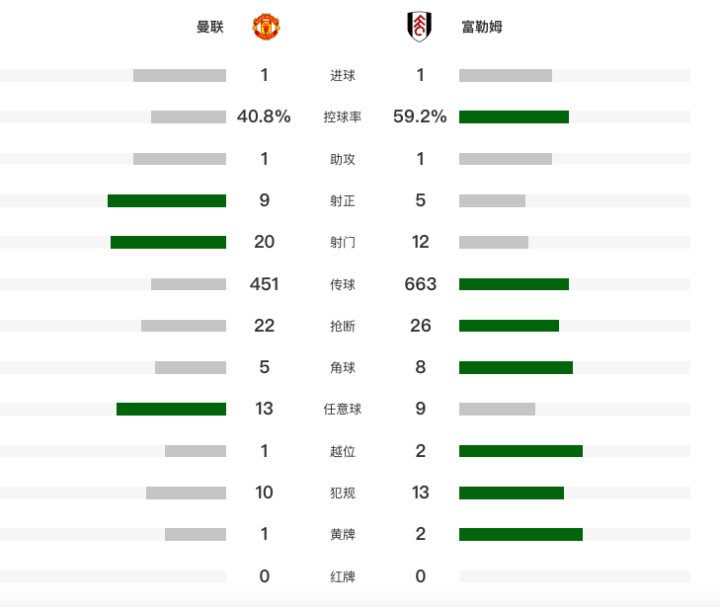
Task: Select the 任意球 stat label
Action: [x=343, y=409]
